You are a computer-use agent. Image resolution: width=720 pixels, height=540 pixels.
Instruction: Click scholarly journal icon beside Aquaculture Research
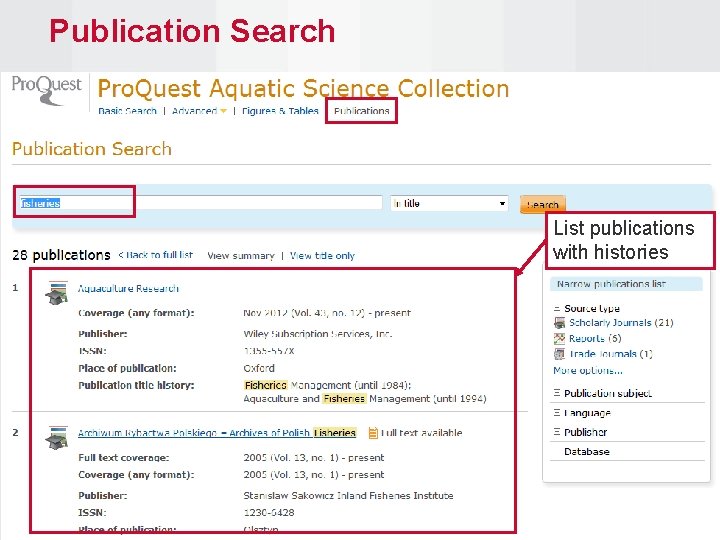point(56,293)
